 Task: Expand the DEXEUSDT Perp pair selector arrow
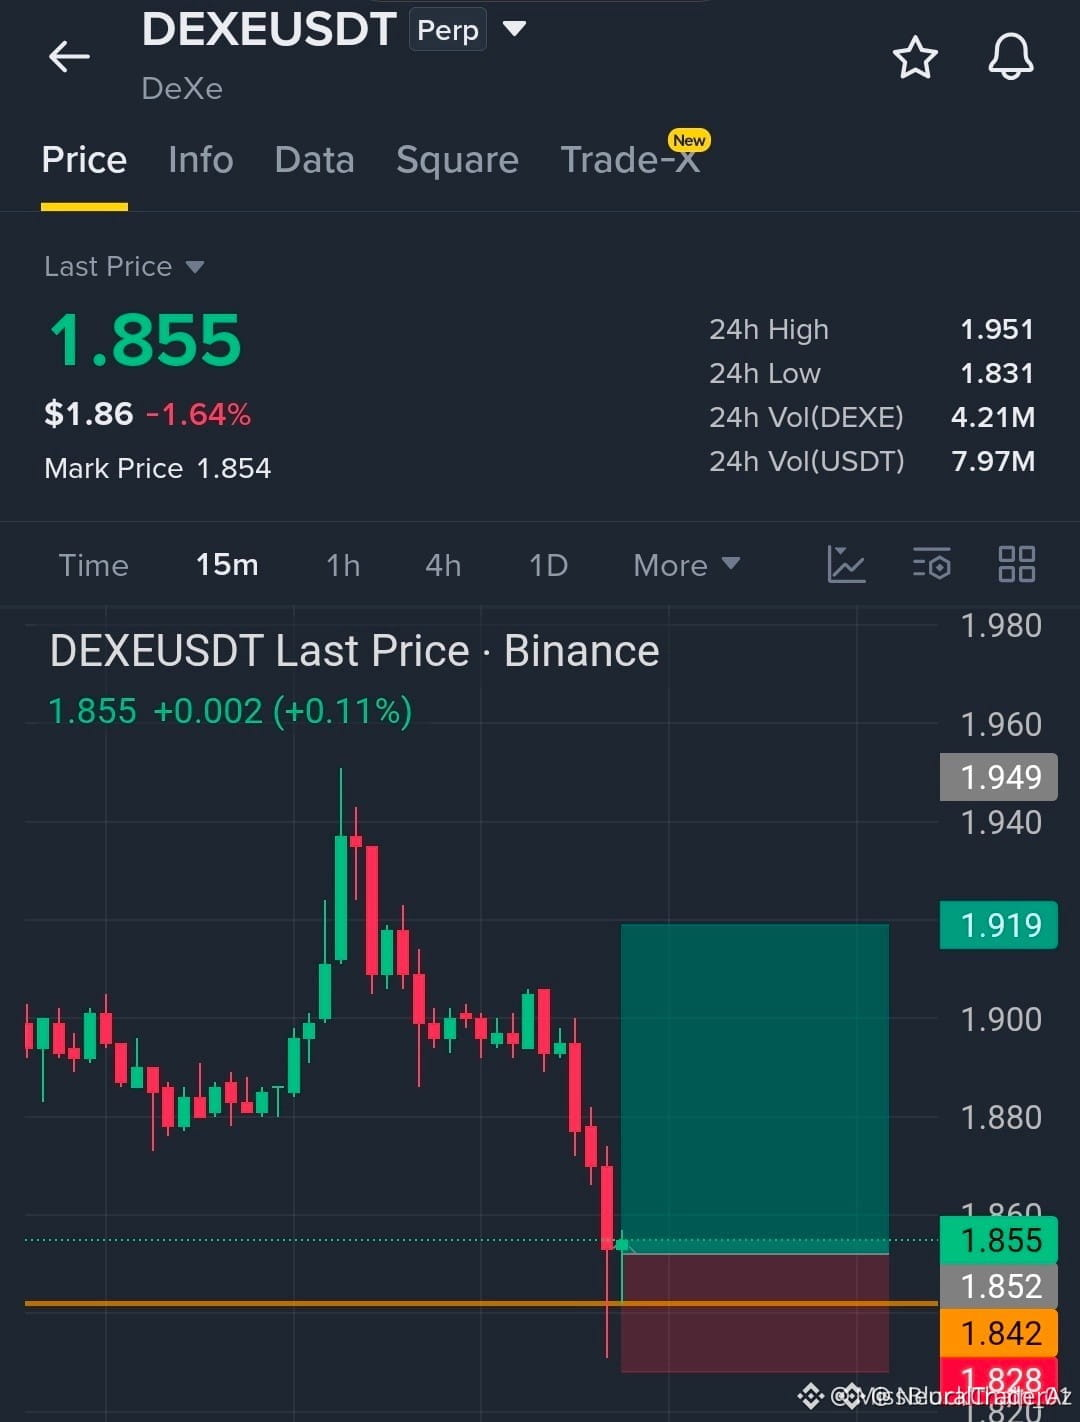(x=514, y=28)
